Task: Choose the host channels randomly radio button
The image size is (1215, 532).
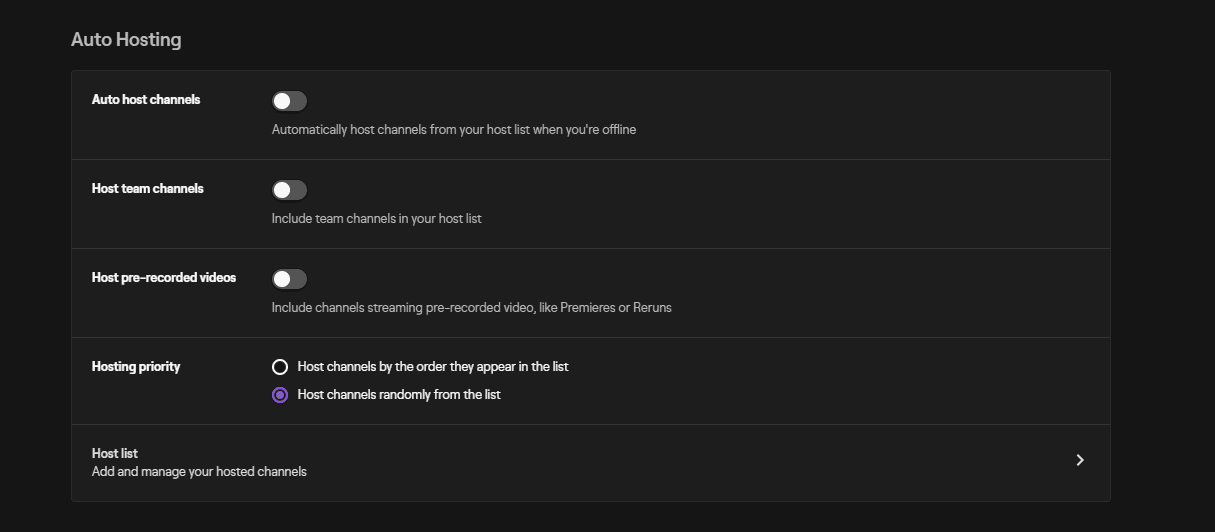Action: coord(280,395)
